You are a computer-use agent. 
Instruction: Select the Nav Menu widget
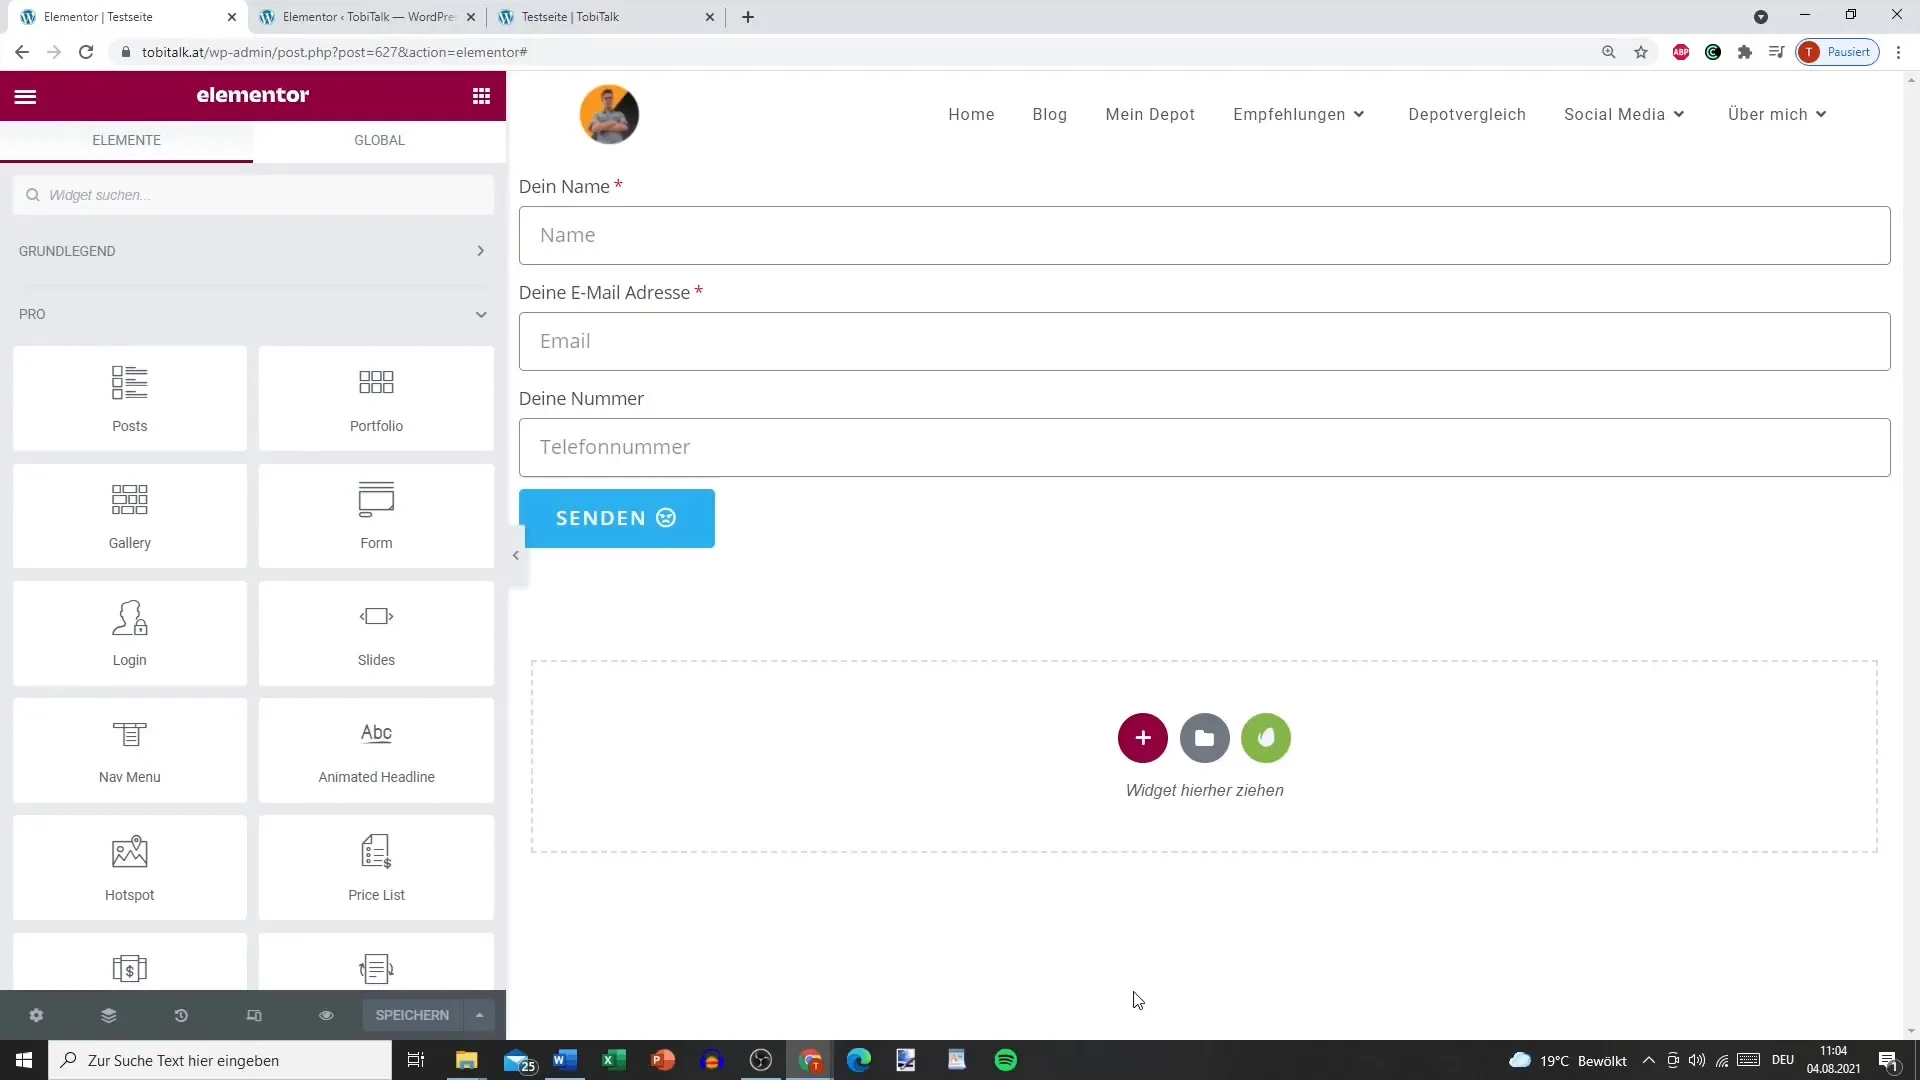point(130,750)
